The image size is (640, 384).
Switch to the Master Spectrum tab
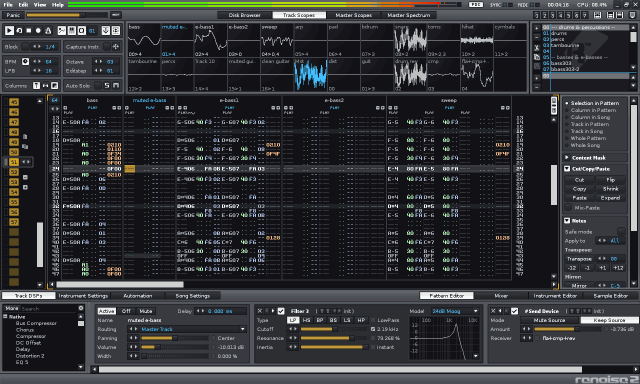(409, 15)
